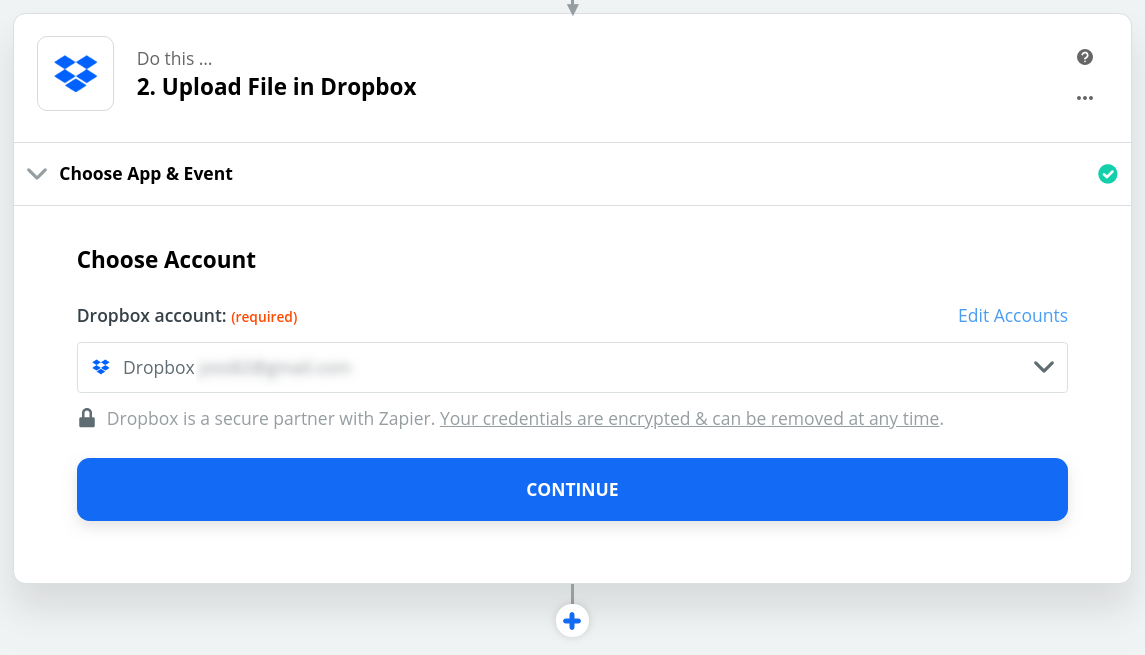
Task: Click the gray arrow above the step card
Action: pyautogui.click(x=572, y=7)
